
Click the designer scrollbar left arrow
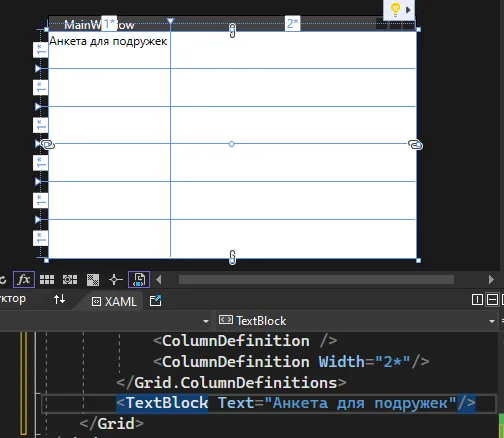pyautogui.click(x=159, y=279)
